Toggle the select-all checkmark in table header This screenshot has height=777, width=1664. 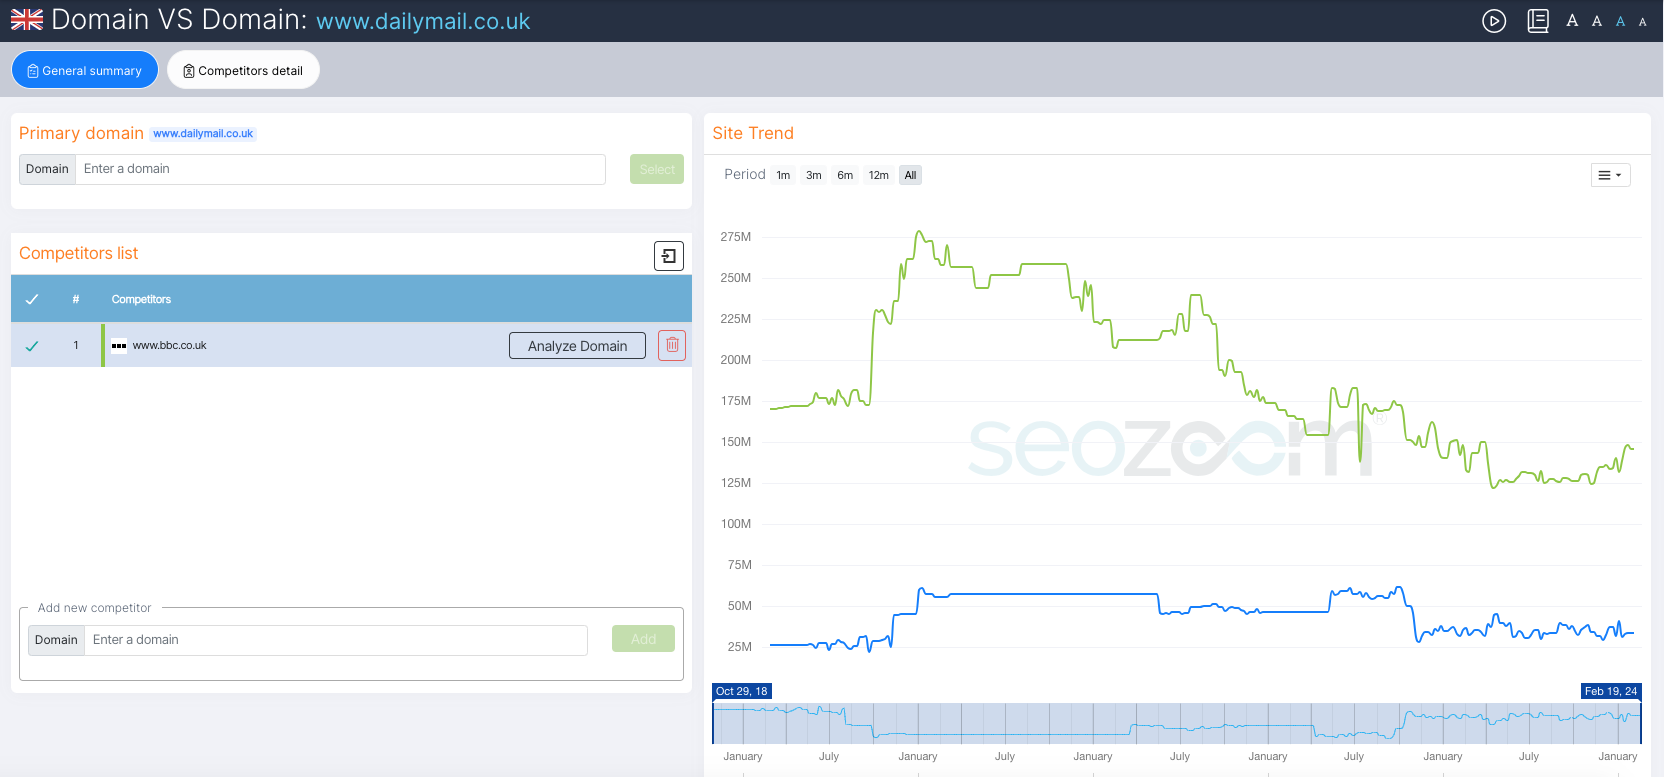tap(32, 299)
